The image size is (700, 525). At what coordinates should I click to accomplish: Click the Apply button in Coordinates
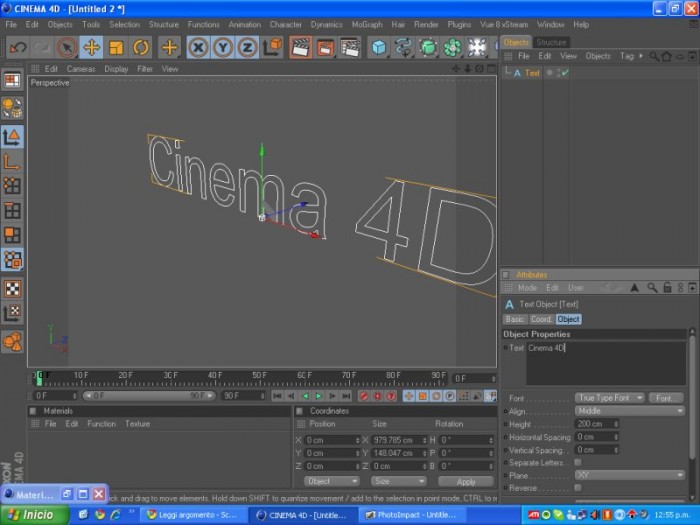tap(466, 481)
